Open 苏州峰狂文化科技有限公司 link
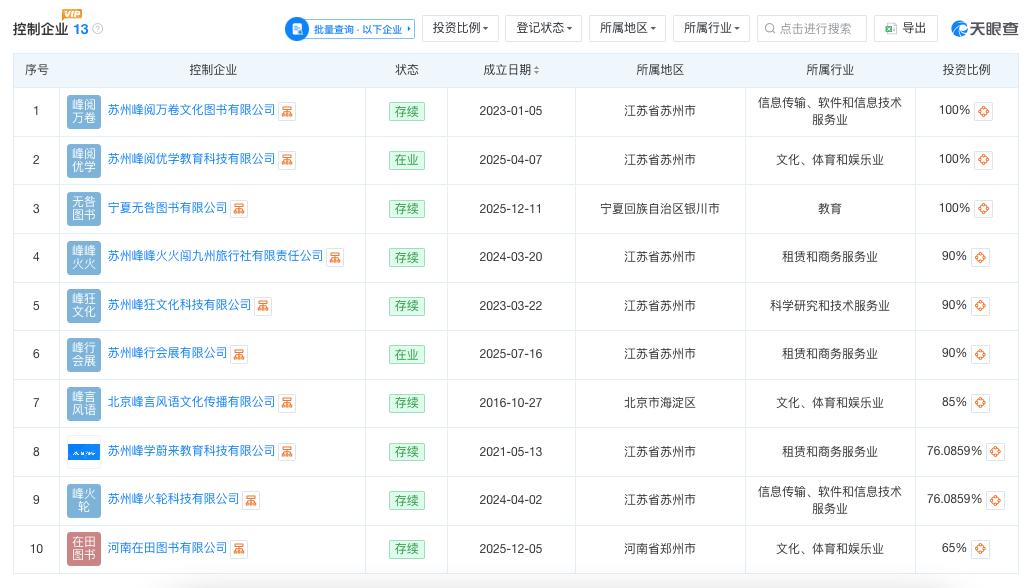The width and height of the screenshot is (1027, 588). tap(179, 304)
